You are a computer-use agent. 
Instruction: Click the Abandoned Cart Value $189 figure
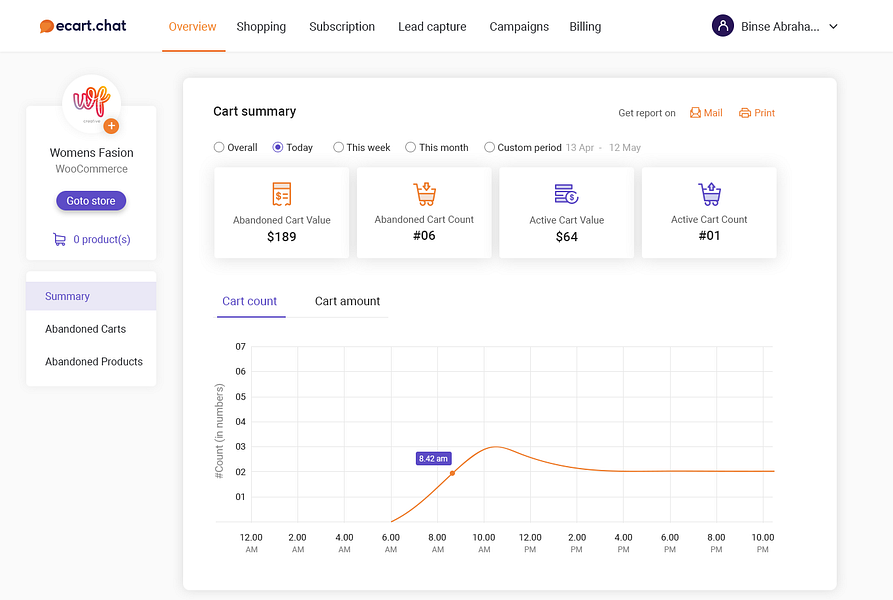[282, 237]
